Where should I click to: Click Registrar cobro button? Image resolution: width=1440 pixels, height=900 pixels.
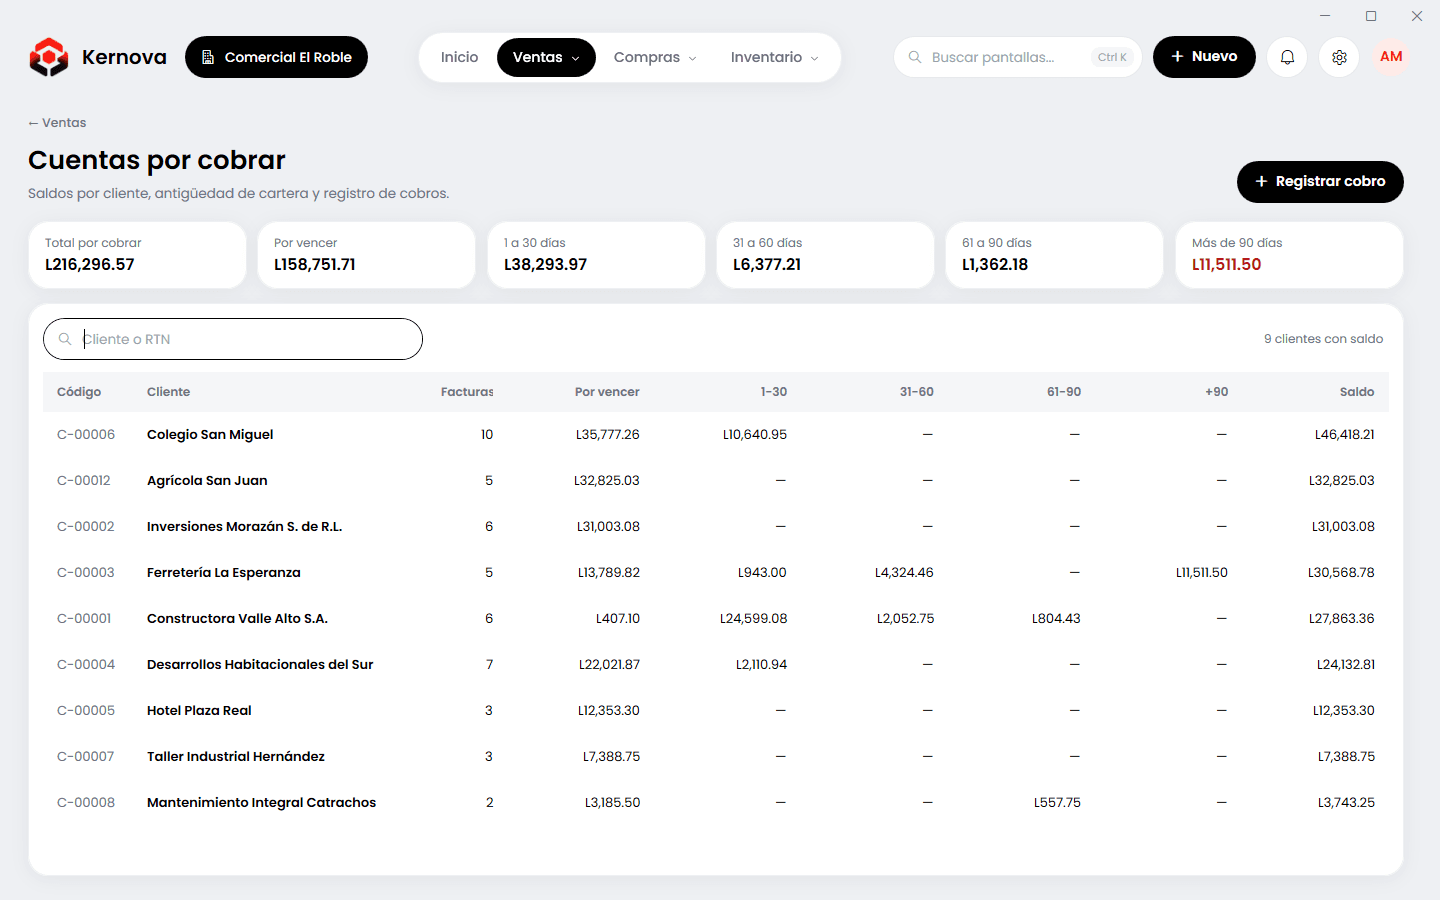tap(1320, 181)
